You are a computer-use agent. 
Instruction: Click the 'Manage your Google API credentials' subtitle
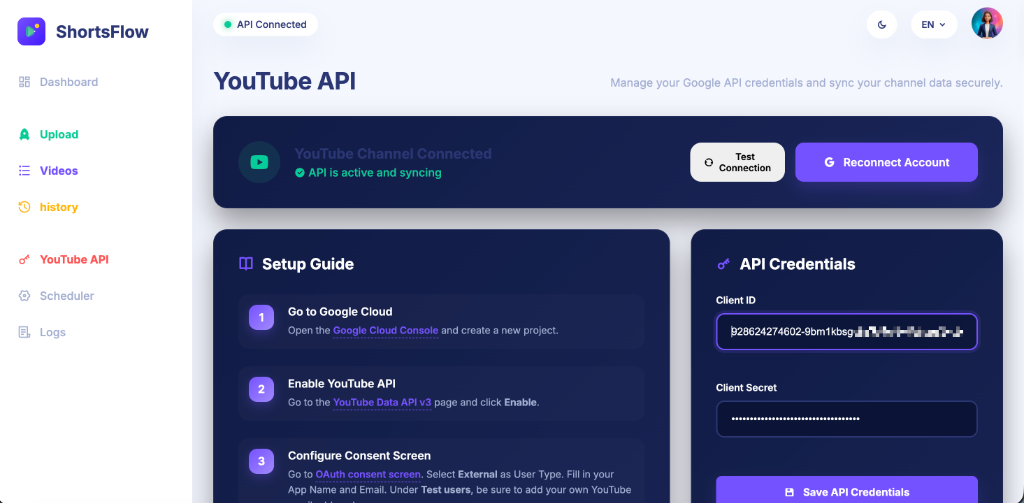pos(807,83)
